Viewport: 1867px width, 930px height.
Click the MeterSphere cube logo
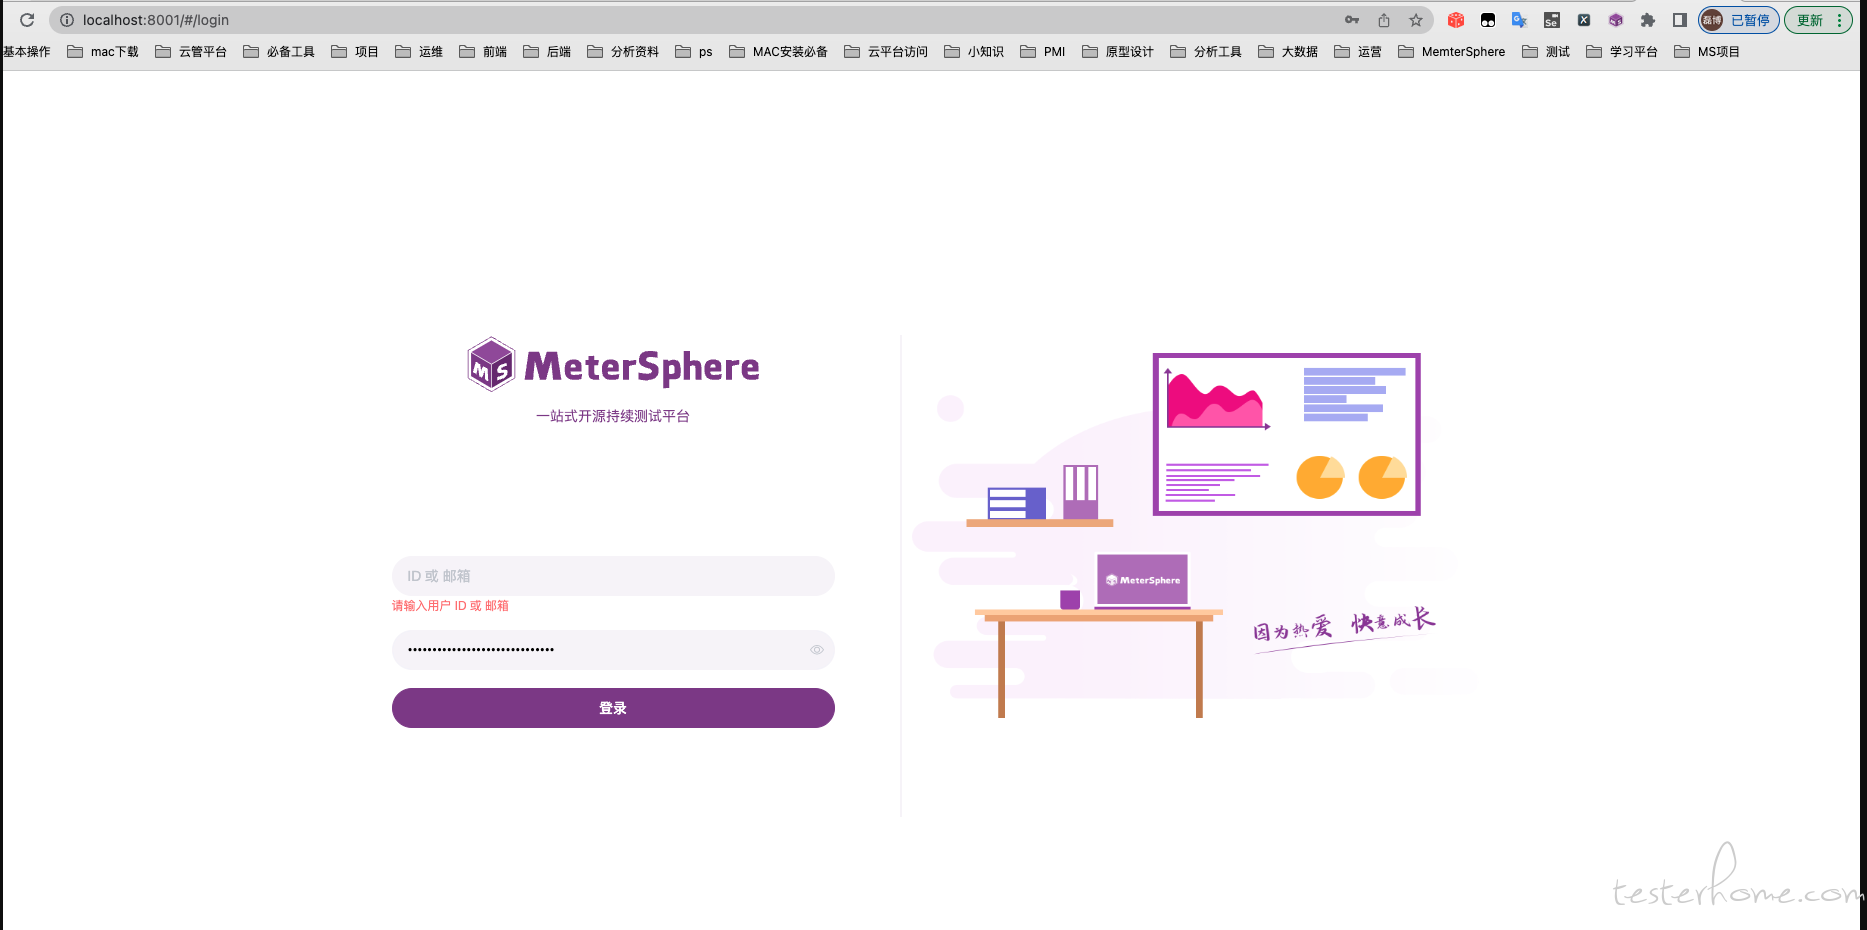click(491, 364)
